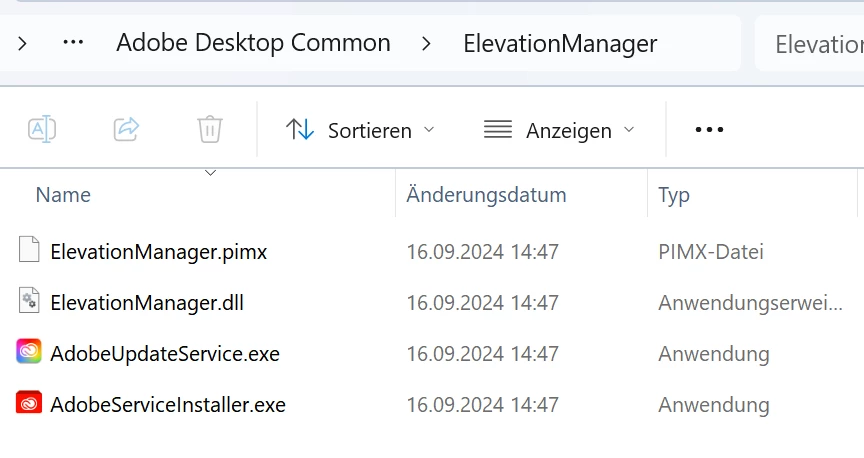Expand chevron after Adobe Desktop Common
This screenshot has height=458, width=864.
426,43
